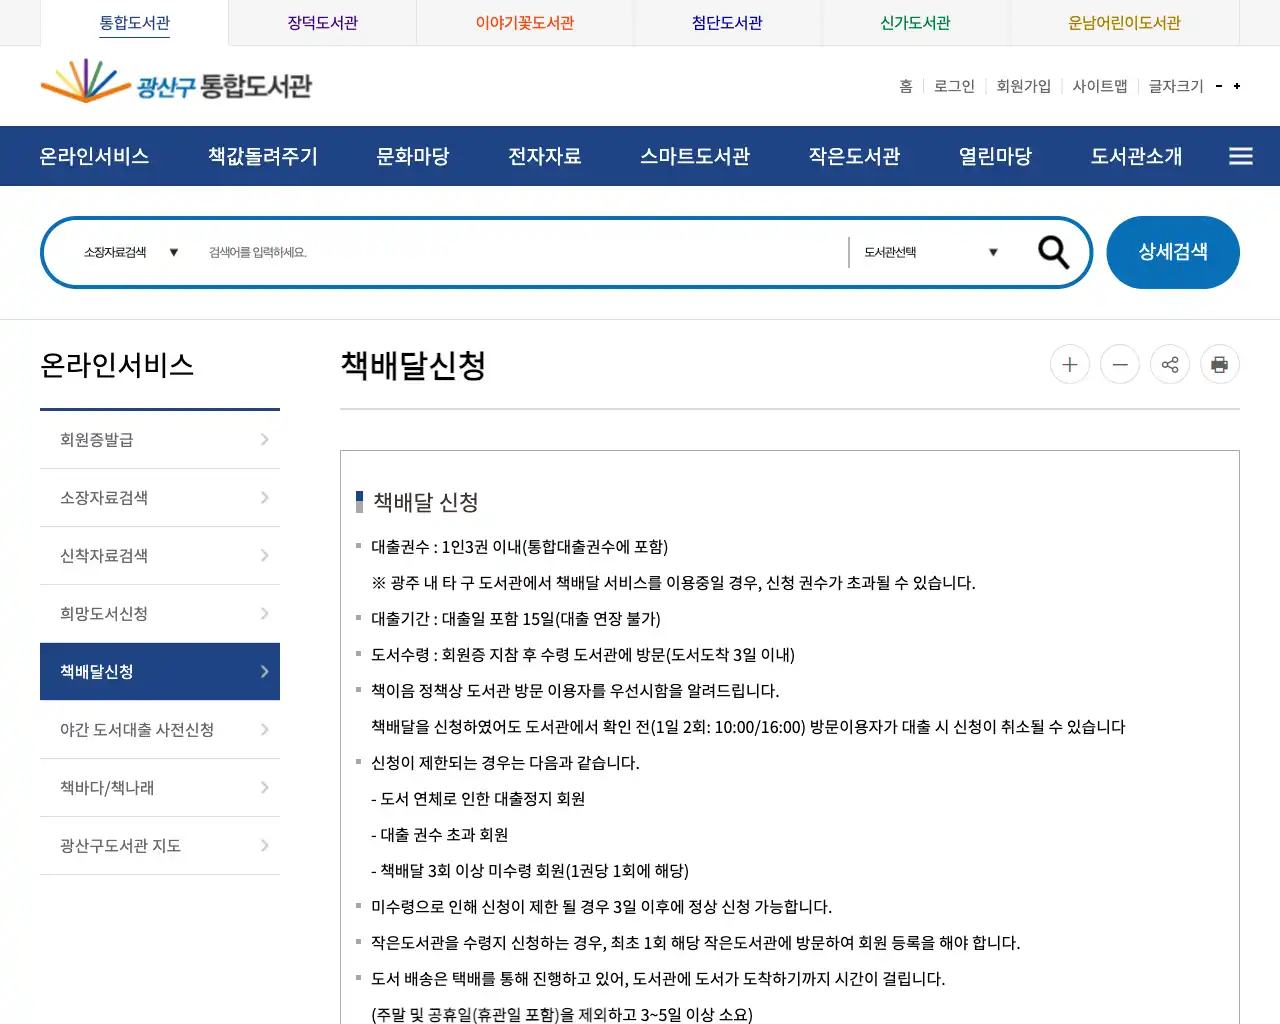
Task: Click chevron next to 신착자료검색
Action: click(264, 555)
